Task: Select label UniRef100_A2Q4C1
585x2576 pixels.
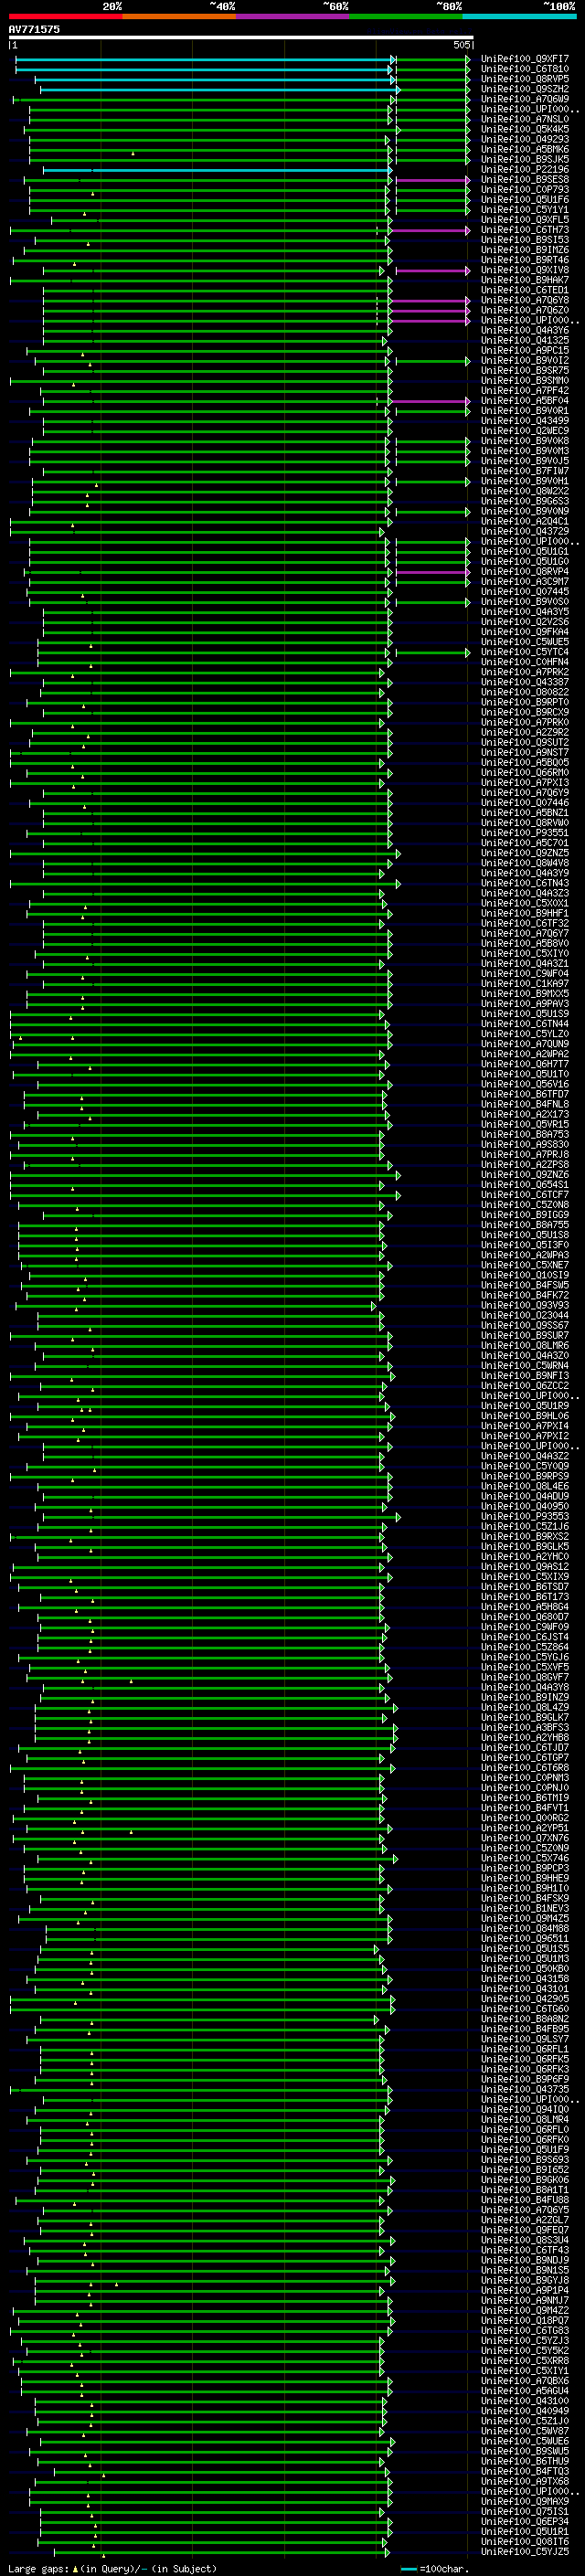Action: [525, 522]
